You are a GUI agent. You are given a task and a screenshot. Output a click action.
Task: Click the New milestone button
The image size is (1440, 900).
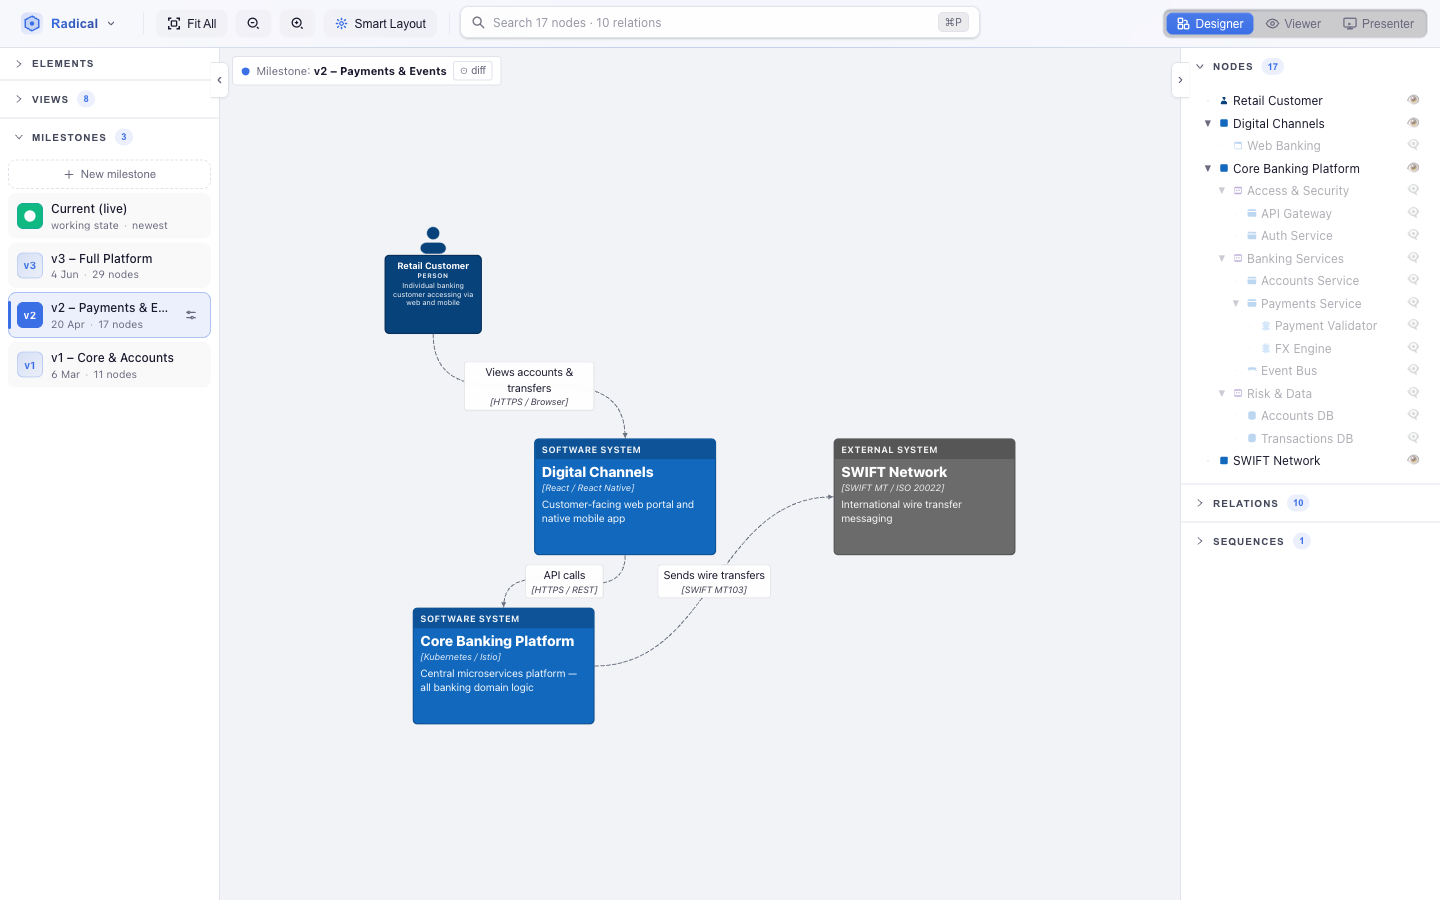click(109, 174)
